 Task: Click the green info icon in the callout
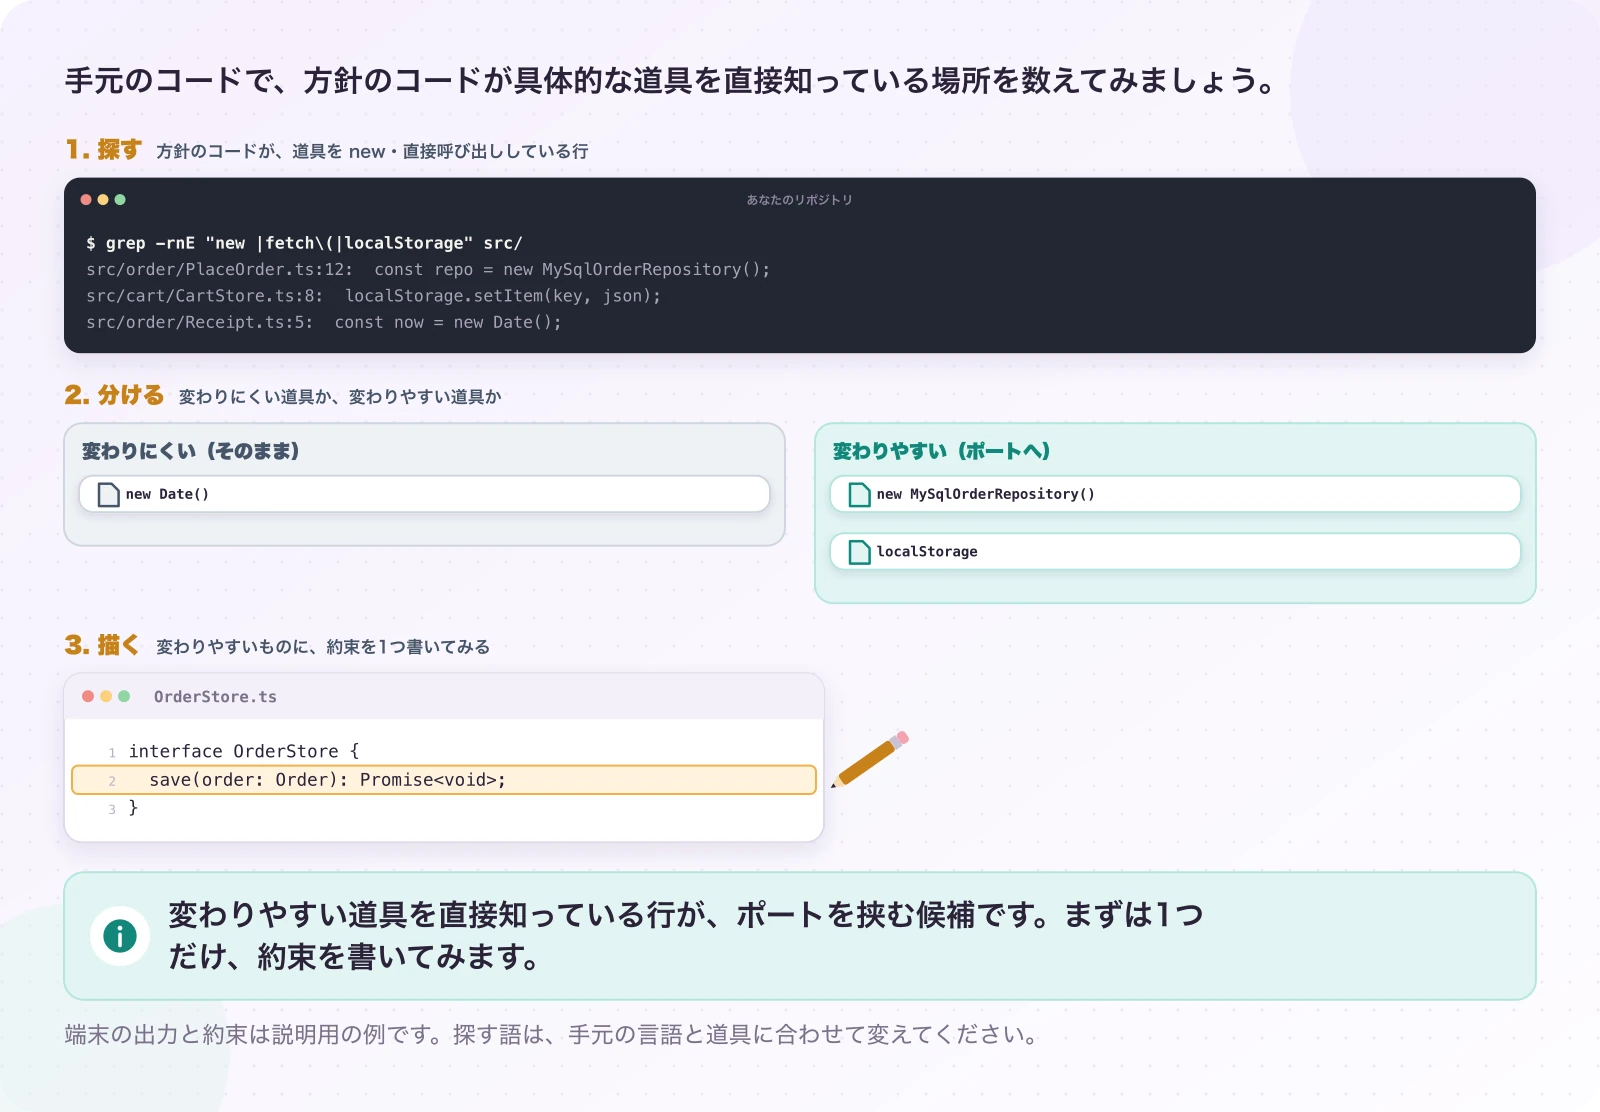click(120, 936)
